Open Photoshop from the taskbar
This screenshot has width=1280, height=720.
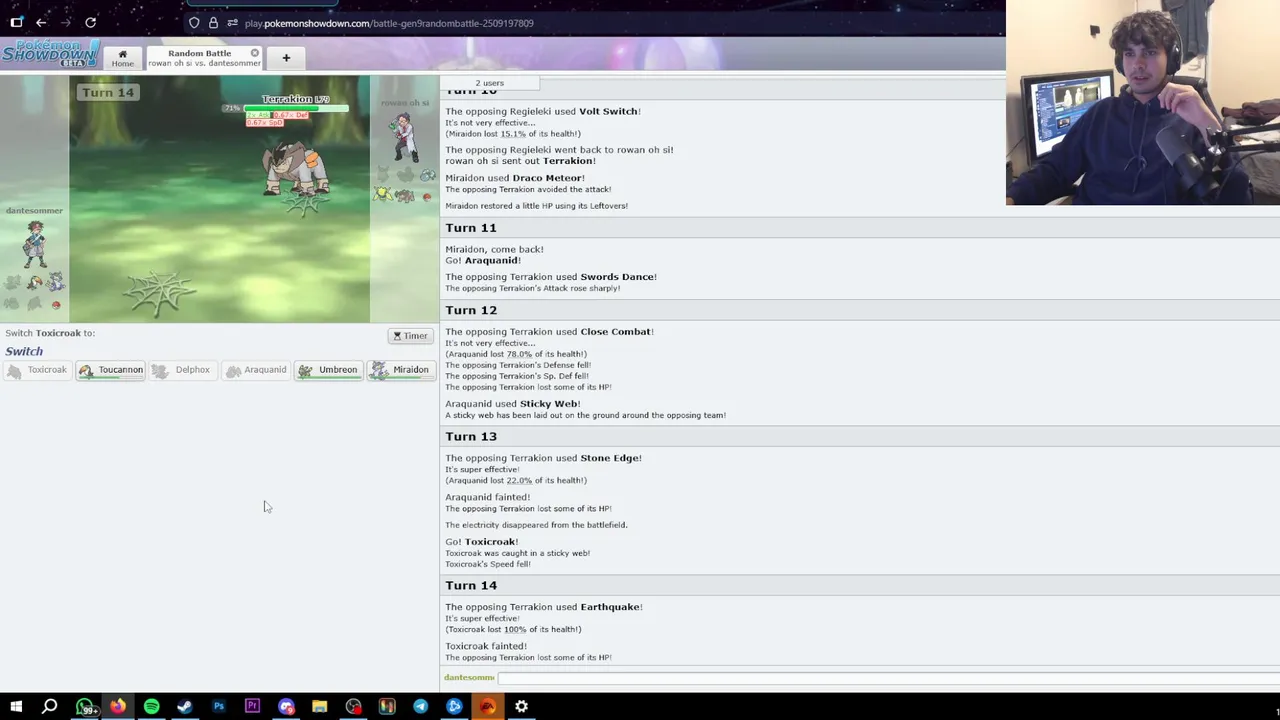218,707
